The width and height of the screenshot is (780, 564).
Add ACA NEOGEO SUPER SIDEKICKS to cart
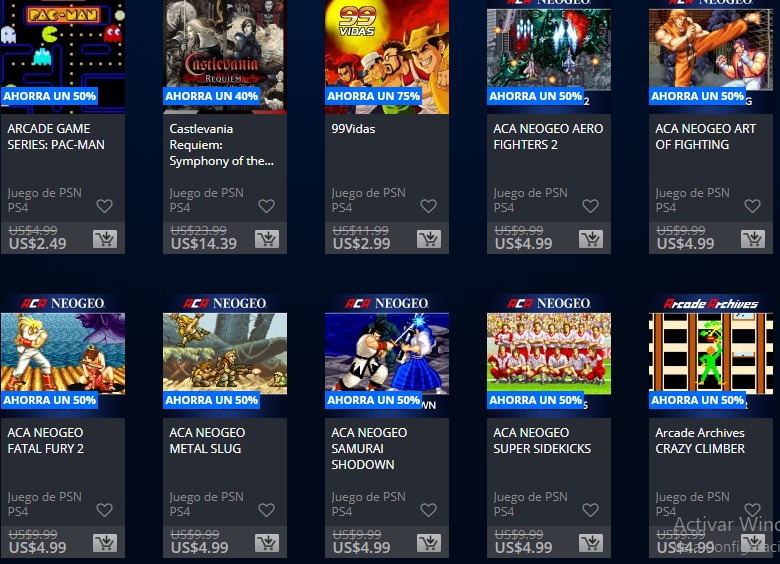coord(591,543)
